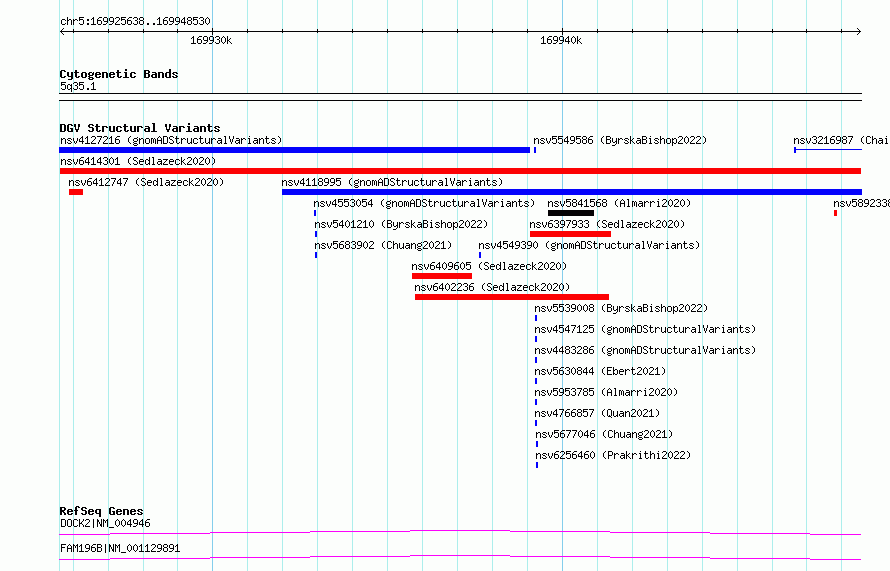890x571 pixels.
Task: Click the ruler's right arrow end
Action: click(x=859, y=32)
